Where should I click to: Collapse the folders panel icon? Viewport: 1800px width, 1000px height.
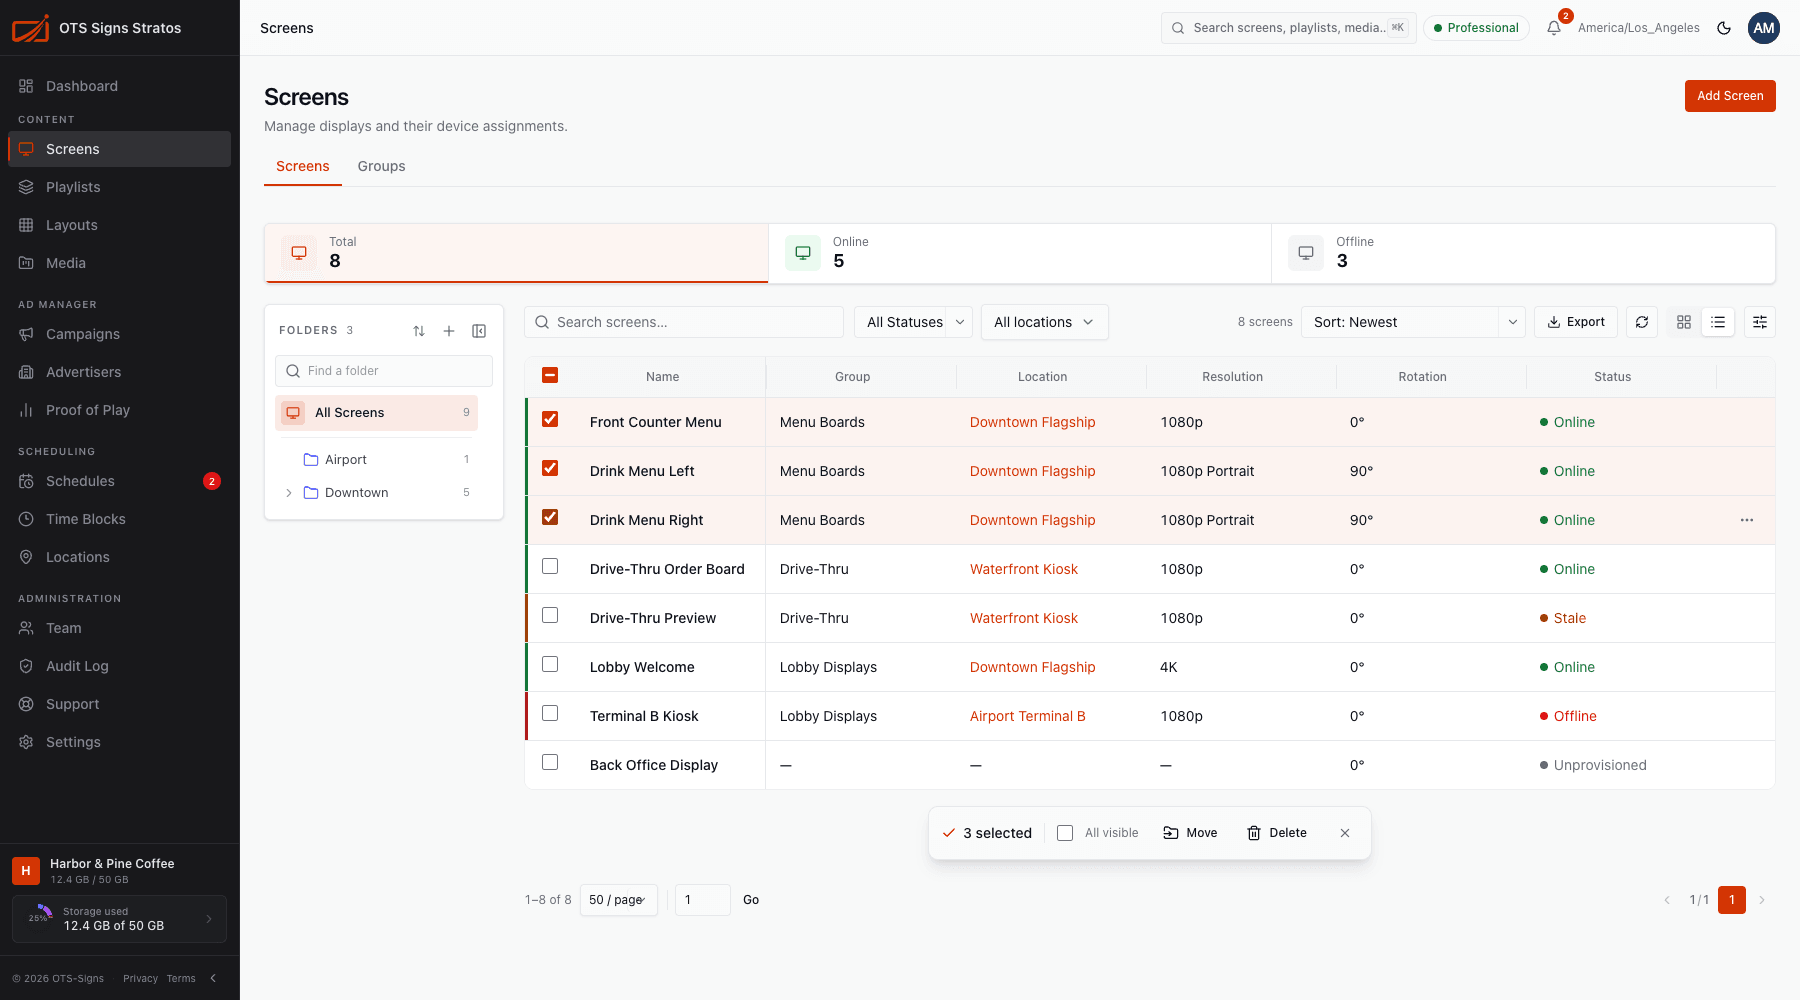[479, 331]
